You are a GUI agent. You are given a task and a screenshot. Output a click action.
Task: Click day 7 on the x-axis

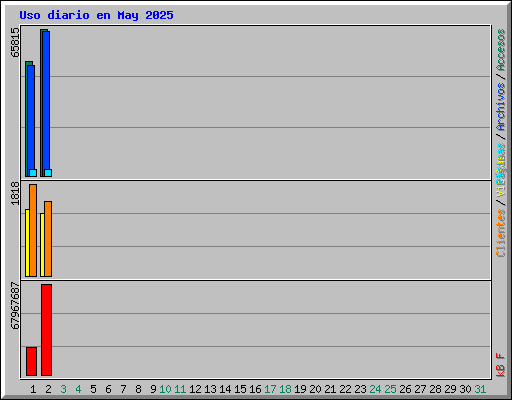point(123,389)
